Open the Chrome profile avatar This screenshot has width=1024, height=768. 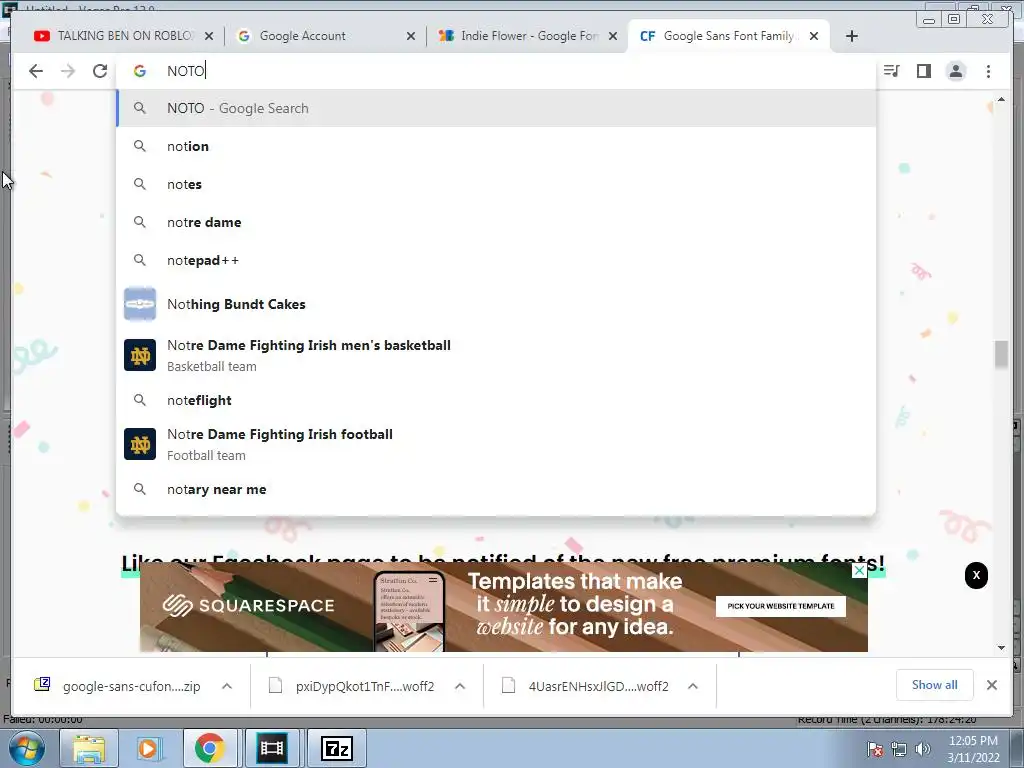[956, 71]
